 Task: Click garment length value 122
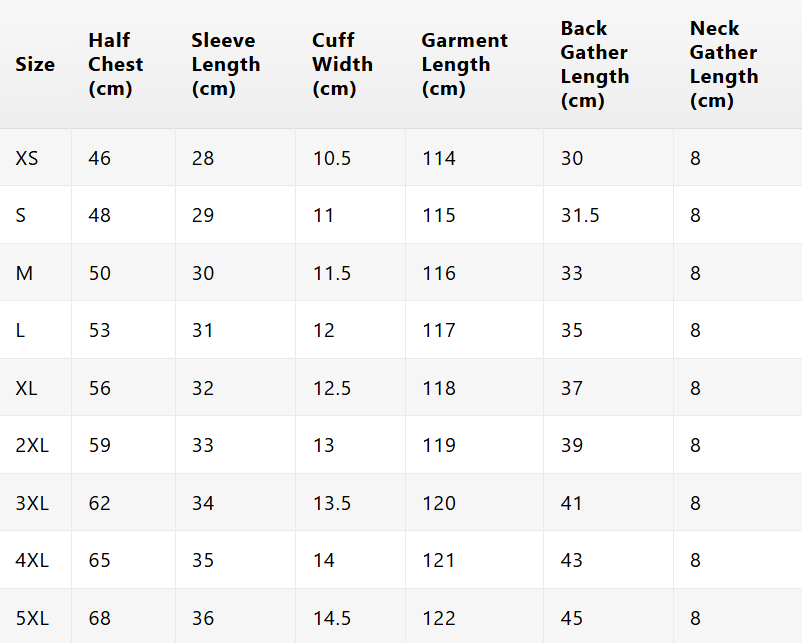click(x=439, y=618)
